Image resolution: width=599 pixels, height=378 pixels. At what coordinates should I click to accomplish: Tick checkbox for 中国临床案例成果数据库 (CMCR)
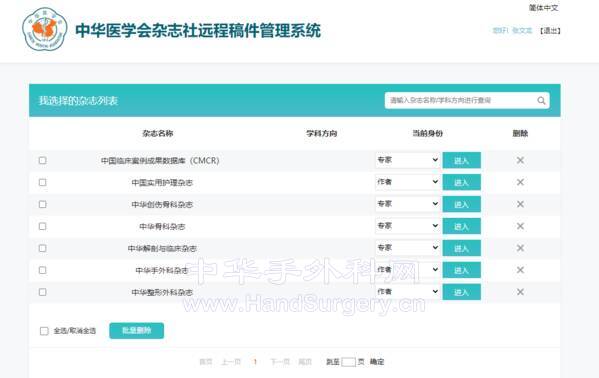point(42,160)
